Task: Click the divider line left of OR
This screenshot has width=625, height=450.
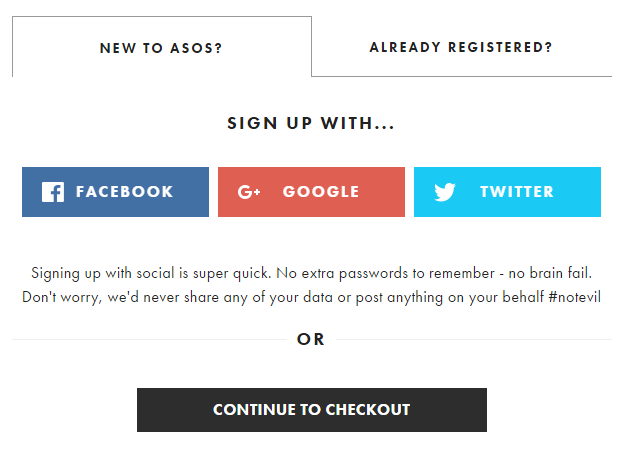Action: [149, 340]
